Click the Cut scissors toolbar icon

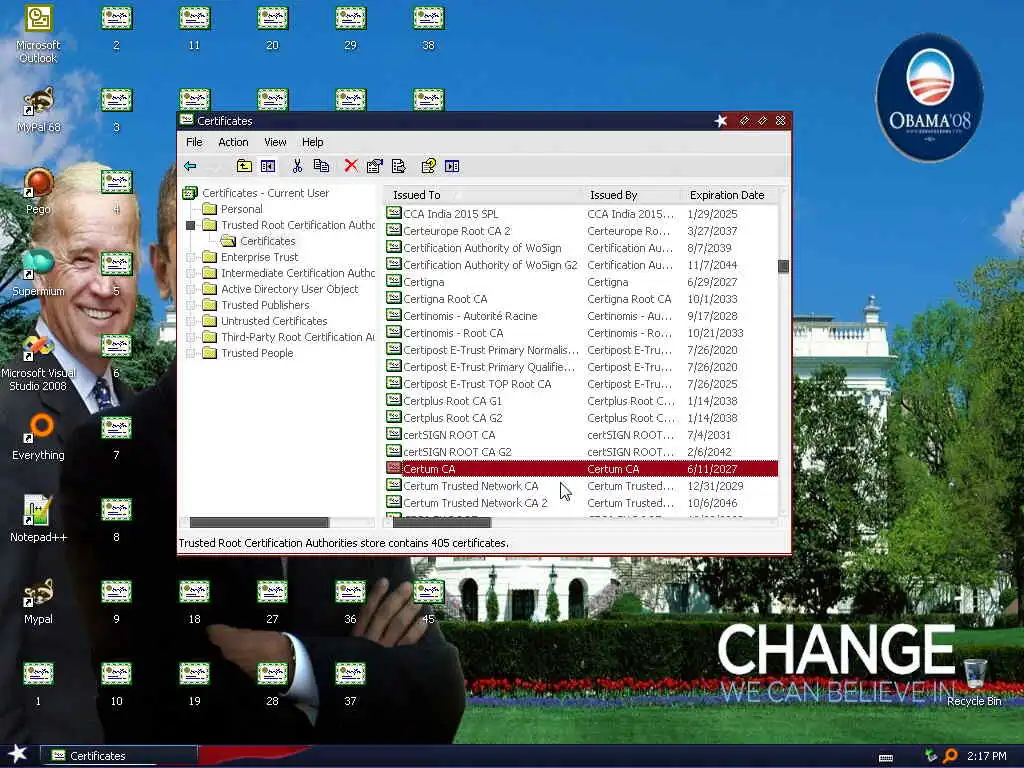pyautogui.click(x=297, y=166)
